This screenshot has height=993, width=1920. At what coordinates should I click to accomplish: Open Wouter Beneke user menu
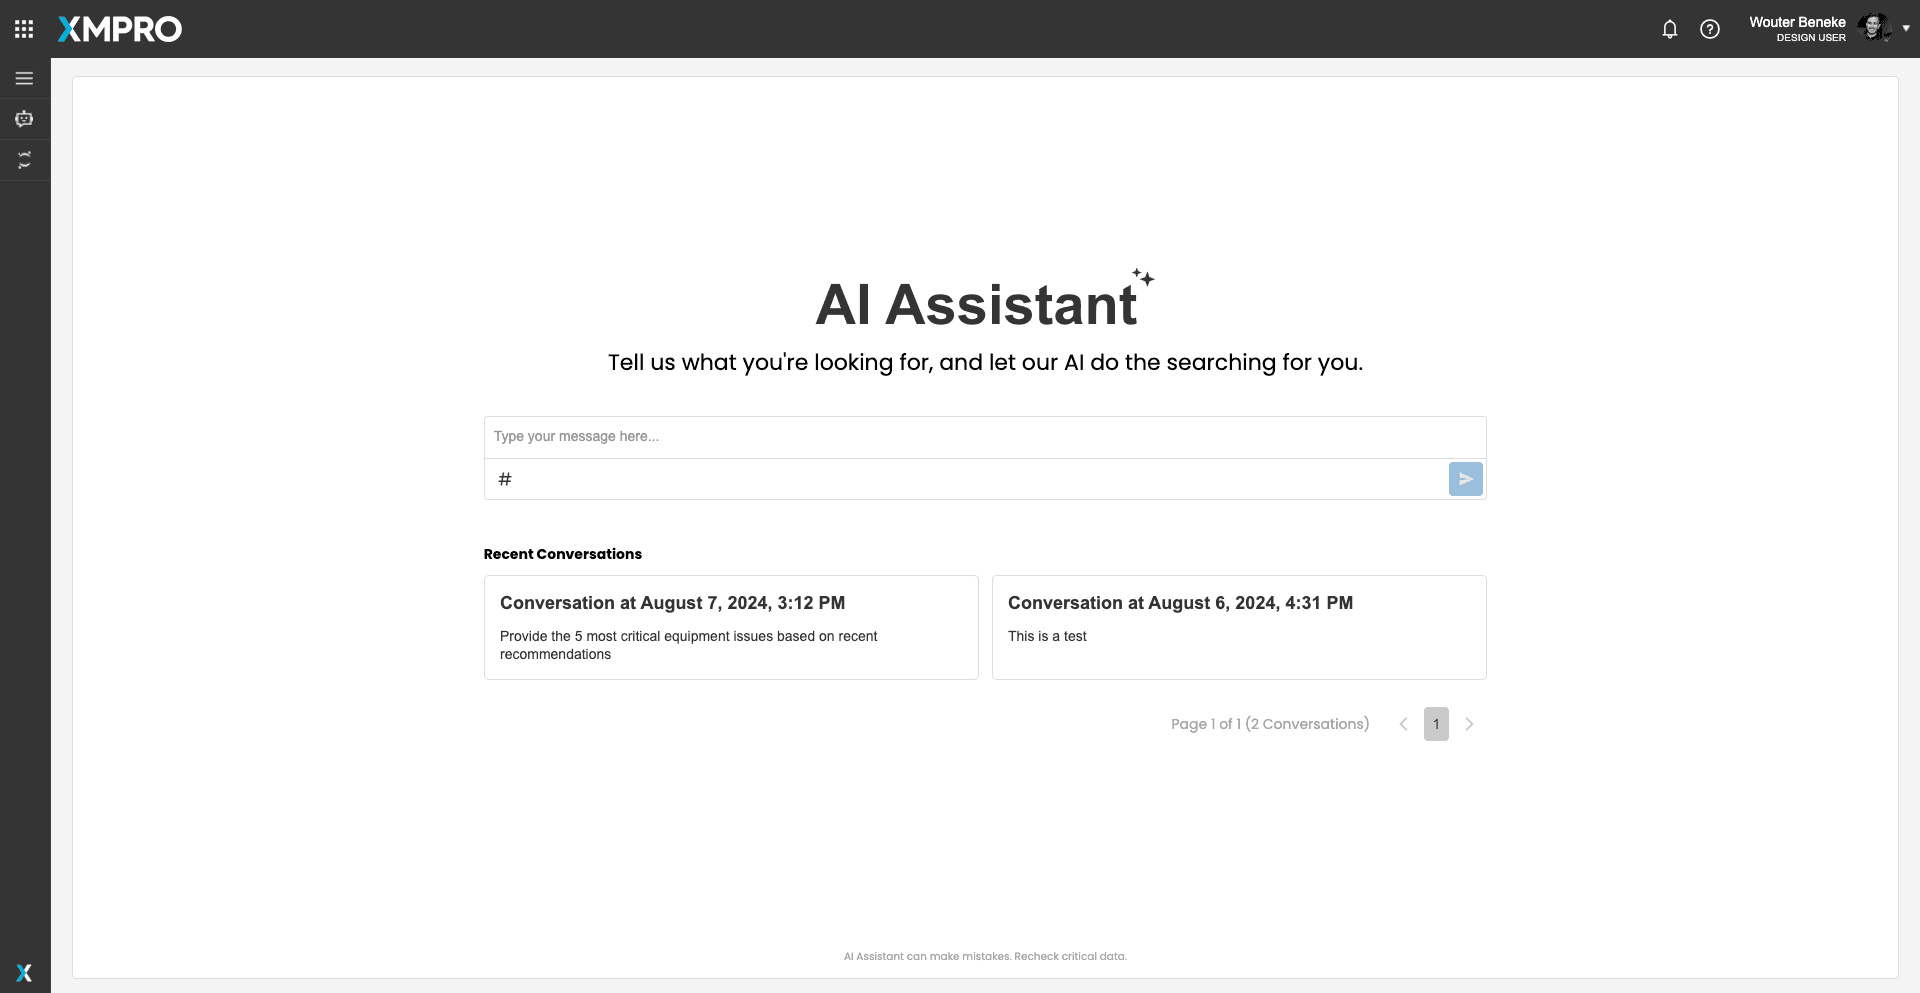coord(1797,28)
